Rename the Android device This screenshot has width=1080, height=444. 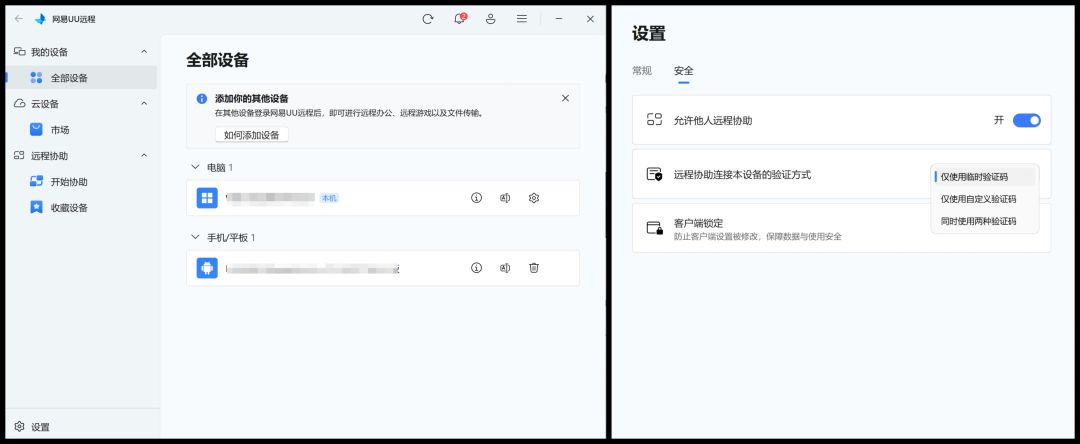[505, 268]
